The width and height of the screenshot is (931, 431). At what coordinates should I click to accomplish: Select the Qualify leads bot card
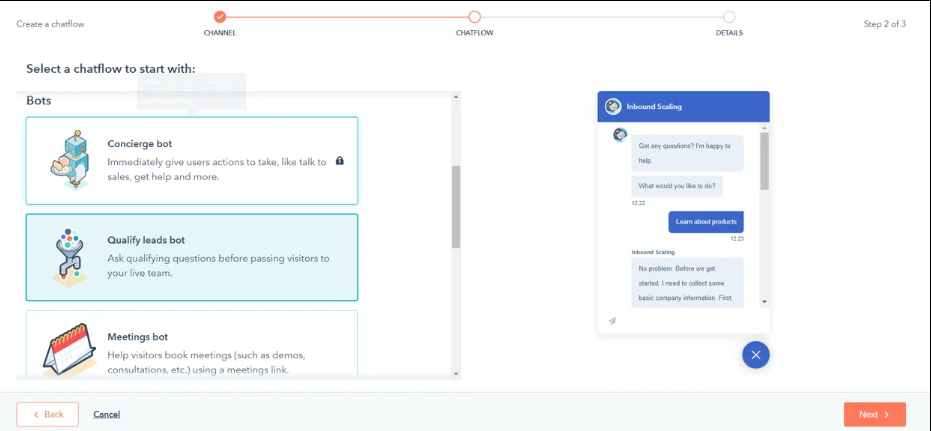click(x=192, y=257)
